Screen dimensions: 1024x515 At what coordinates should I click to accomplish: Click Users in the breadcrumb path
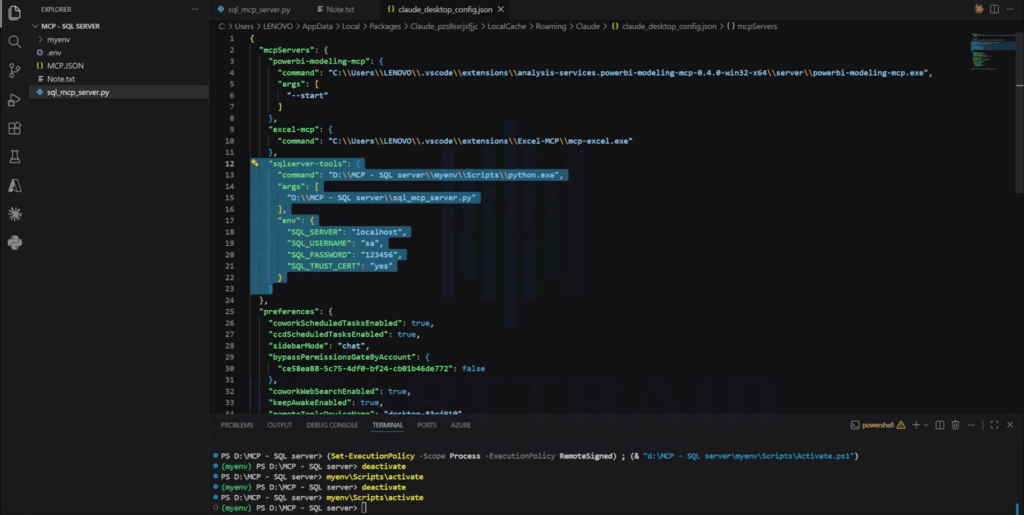click(244, 26)
